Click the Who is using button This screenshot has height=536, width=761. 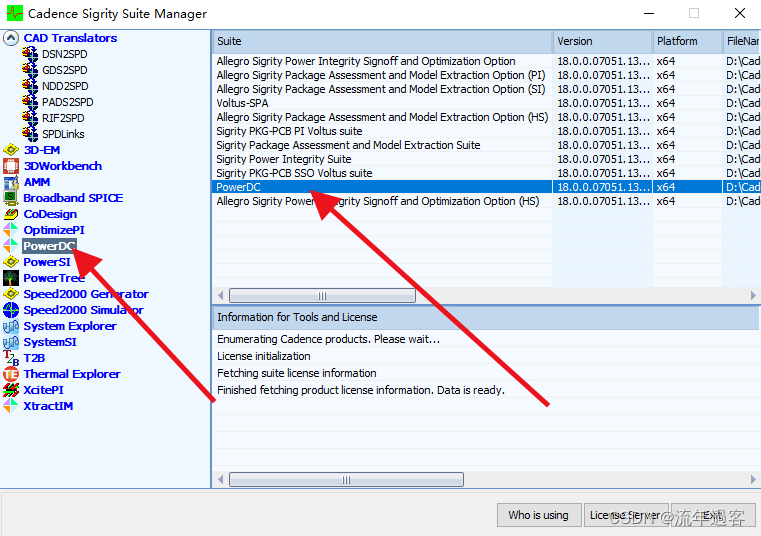pyautogui.click(x=539, y=515)
